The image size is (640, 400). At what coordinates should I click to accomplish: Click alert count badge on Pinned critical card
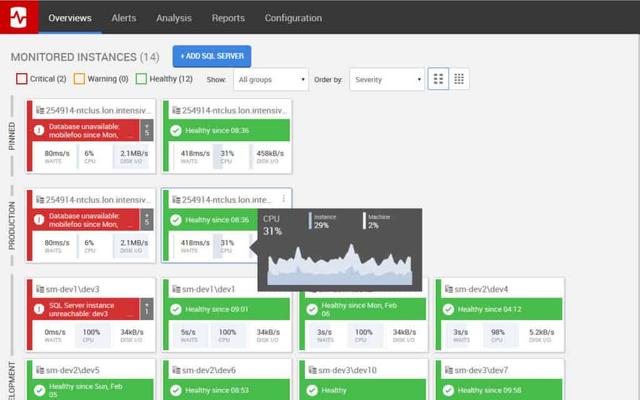tap(147, 130)
